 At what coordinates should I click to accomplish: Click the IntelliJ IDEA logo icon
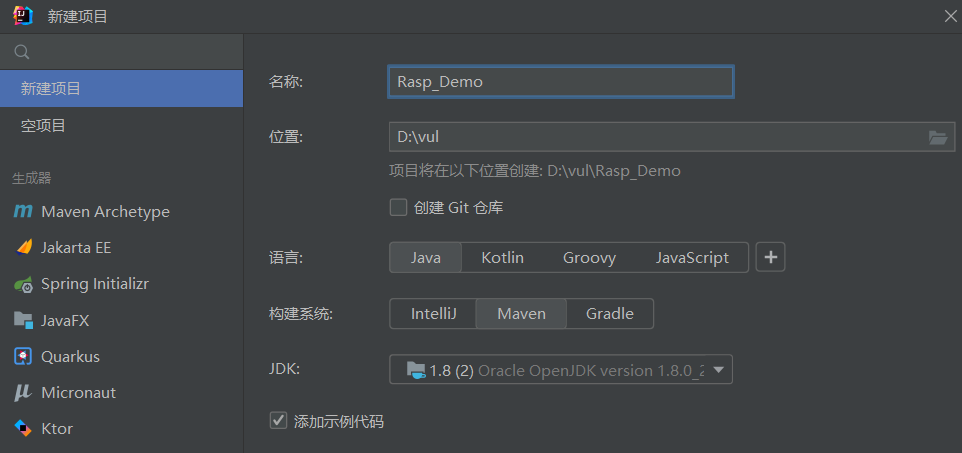click(23, 16)
